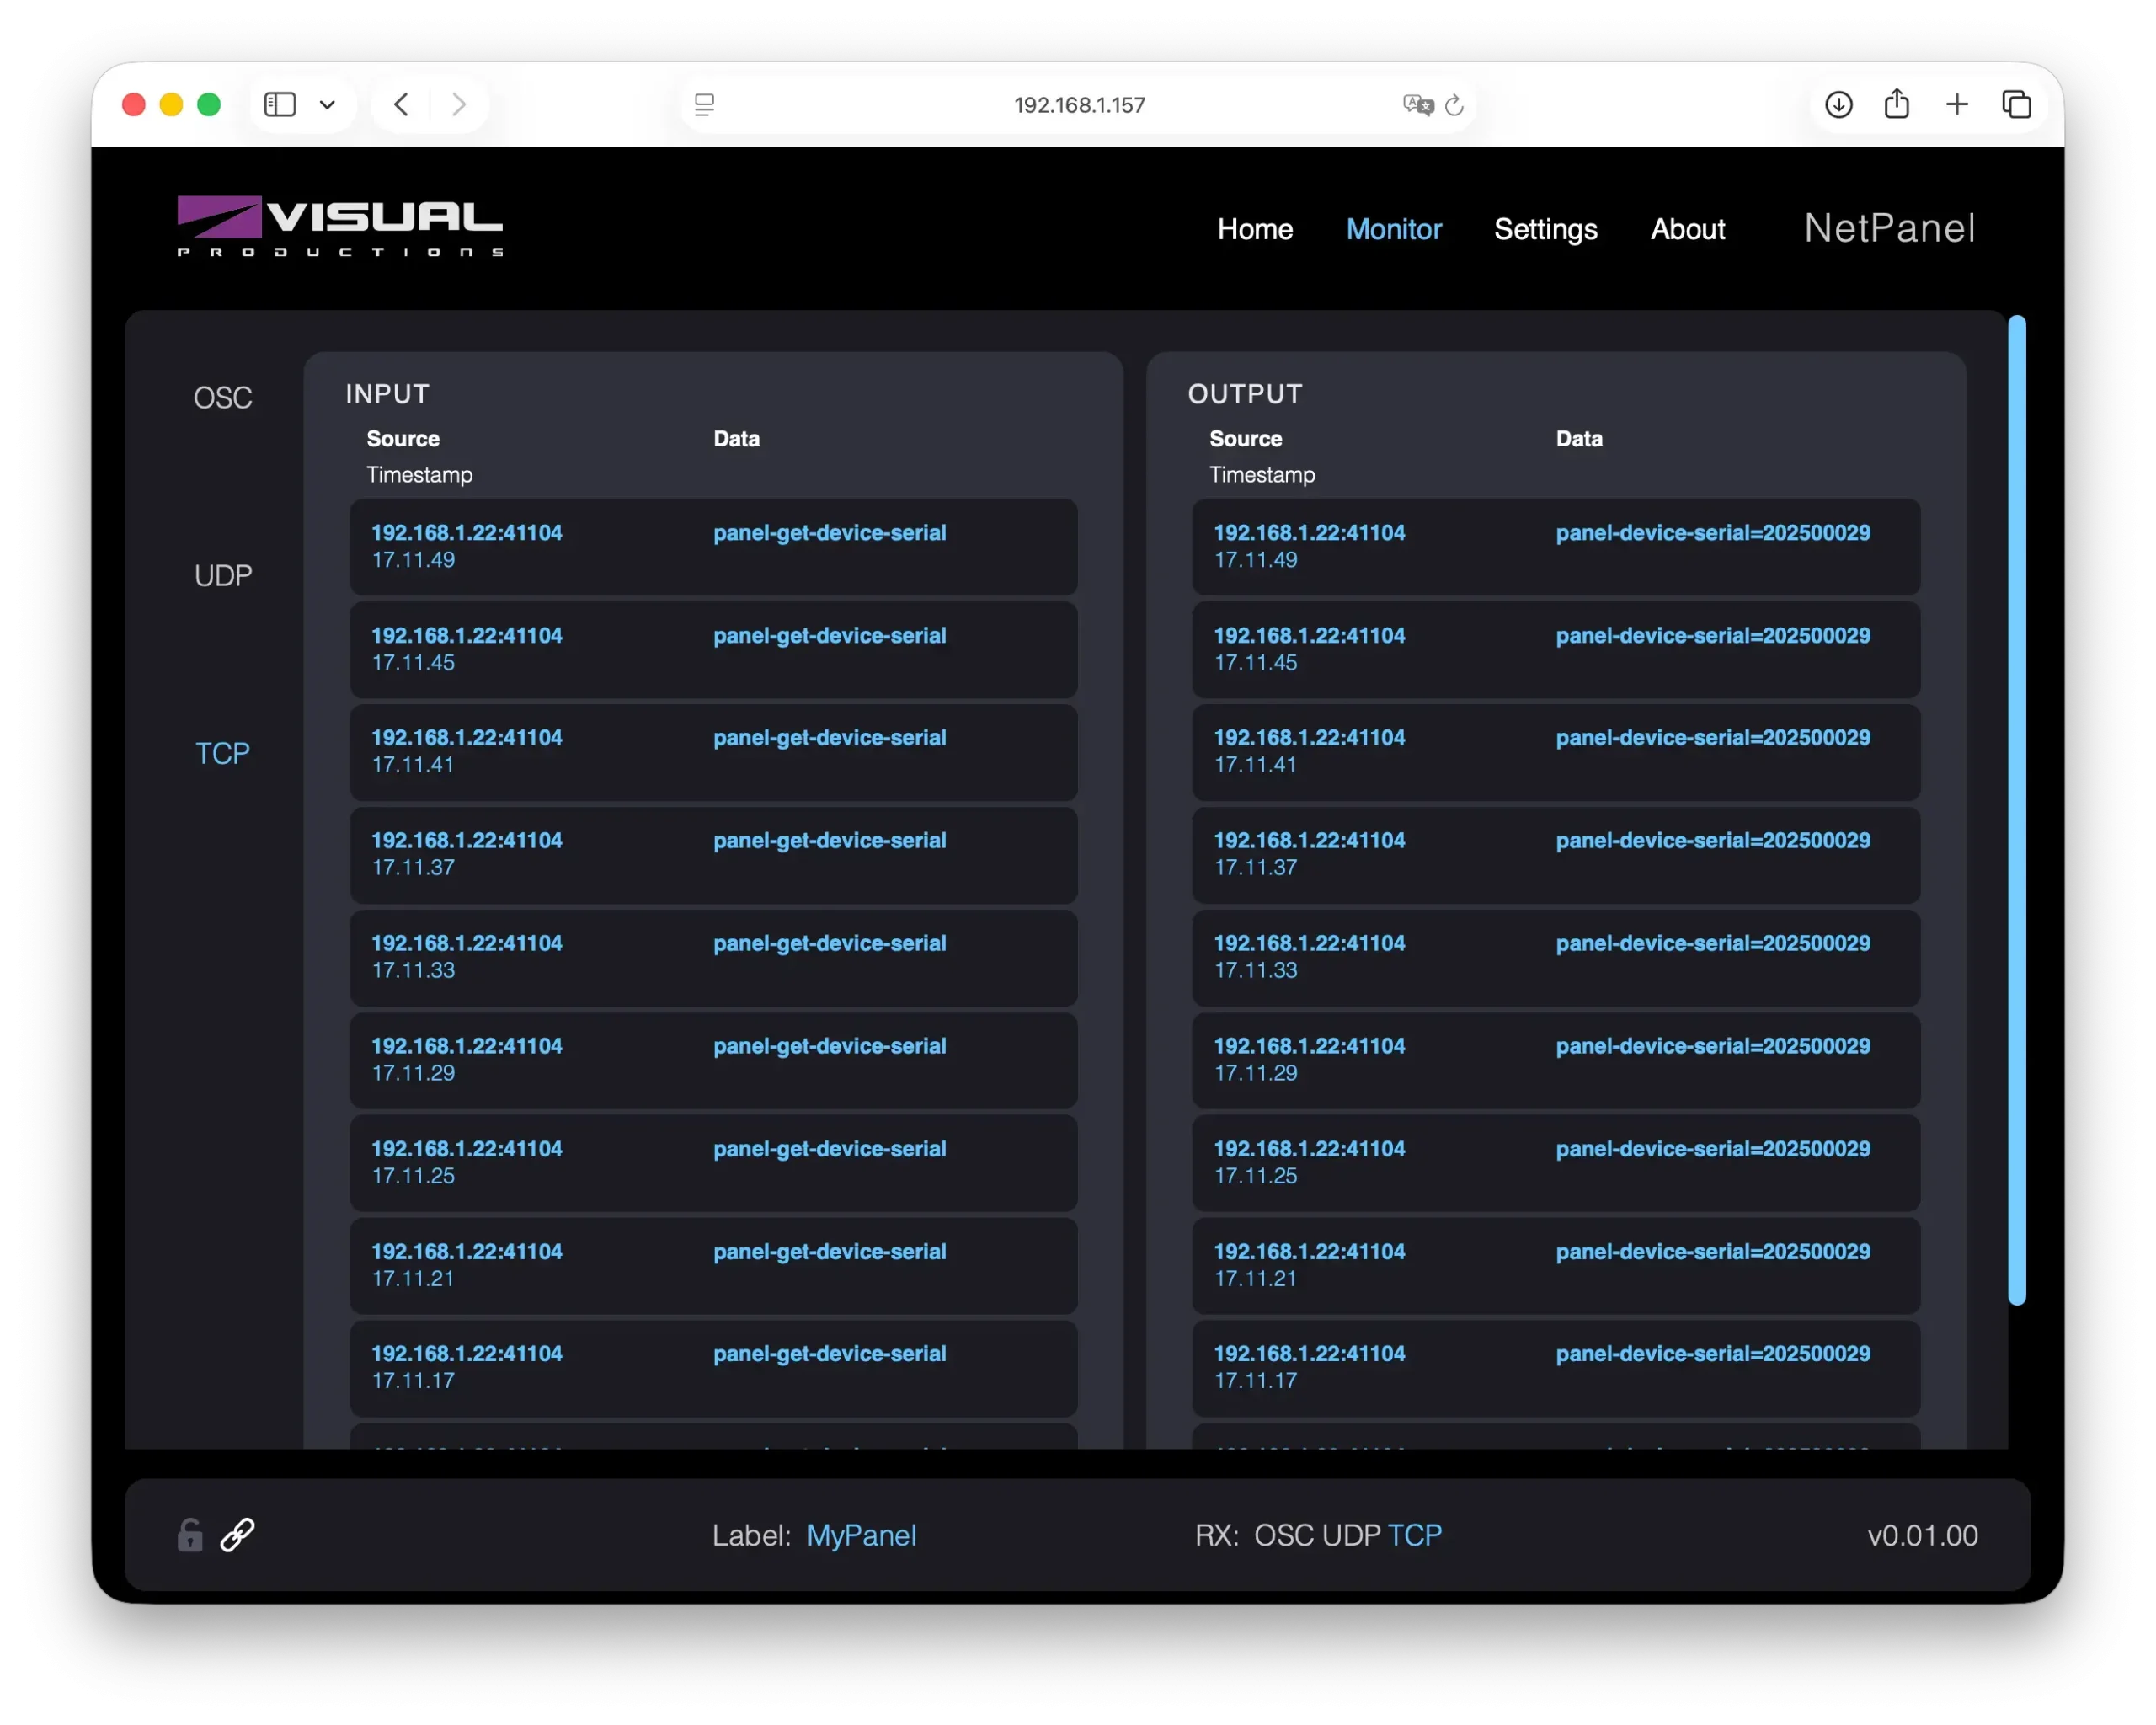Switch to the OSC monitor tab
Image resolution: width=2156 pixels, height=1725 pixels.
click(x=222, y=398)
